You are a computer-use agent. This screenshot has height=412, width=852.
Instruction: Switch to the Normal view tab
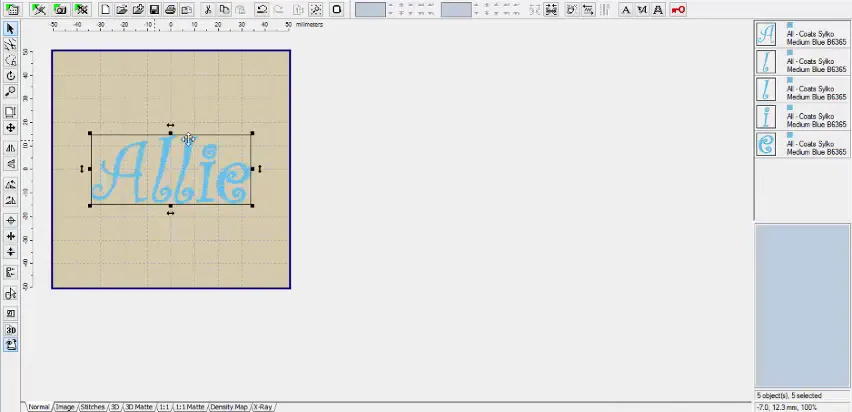[39, 407]
